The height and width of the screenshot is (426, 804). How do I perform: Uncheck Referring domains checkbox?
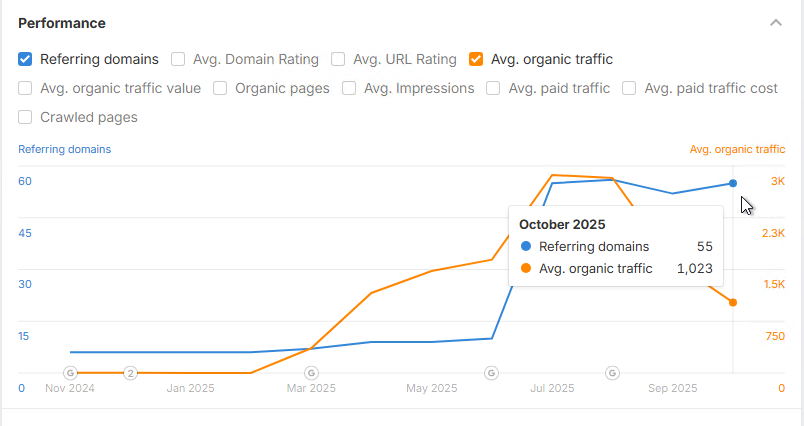click(25, 59)
